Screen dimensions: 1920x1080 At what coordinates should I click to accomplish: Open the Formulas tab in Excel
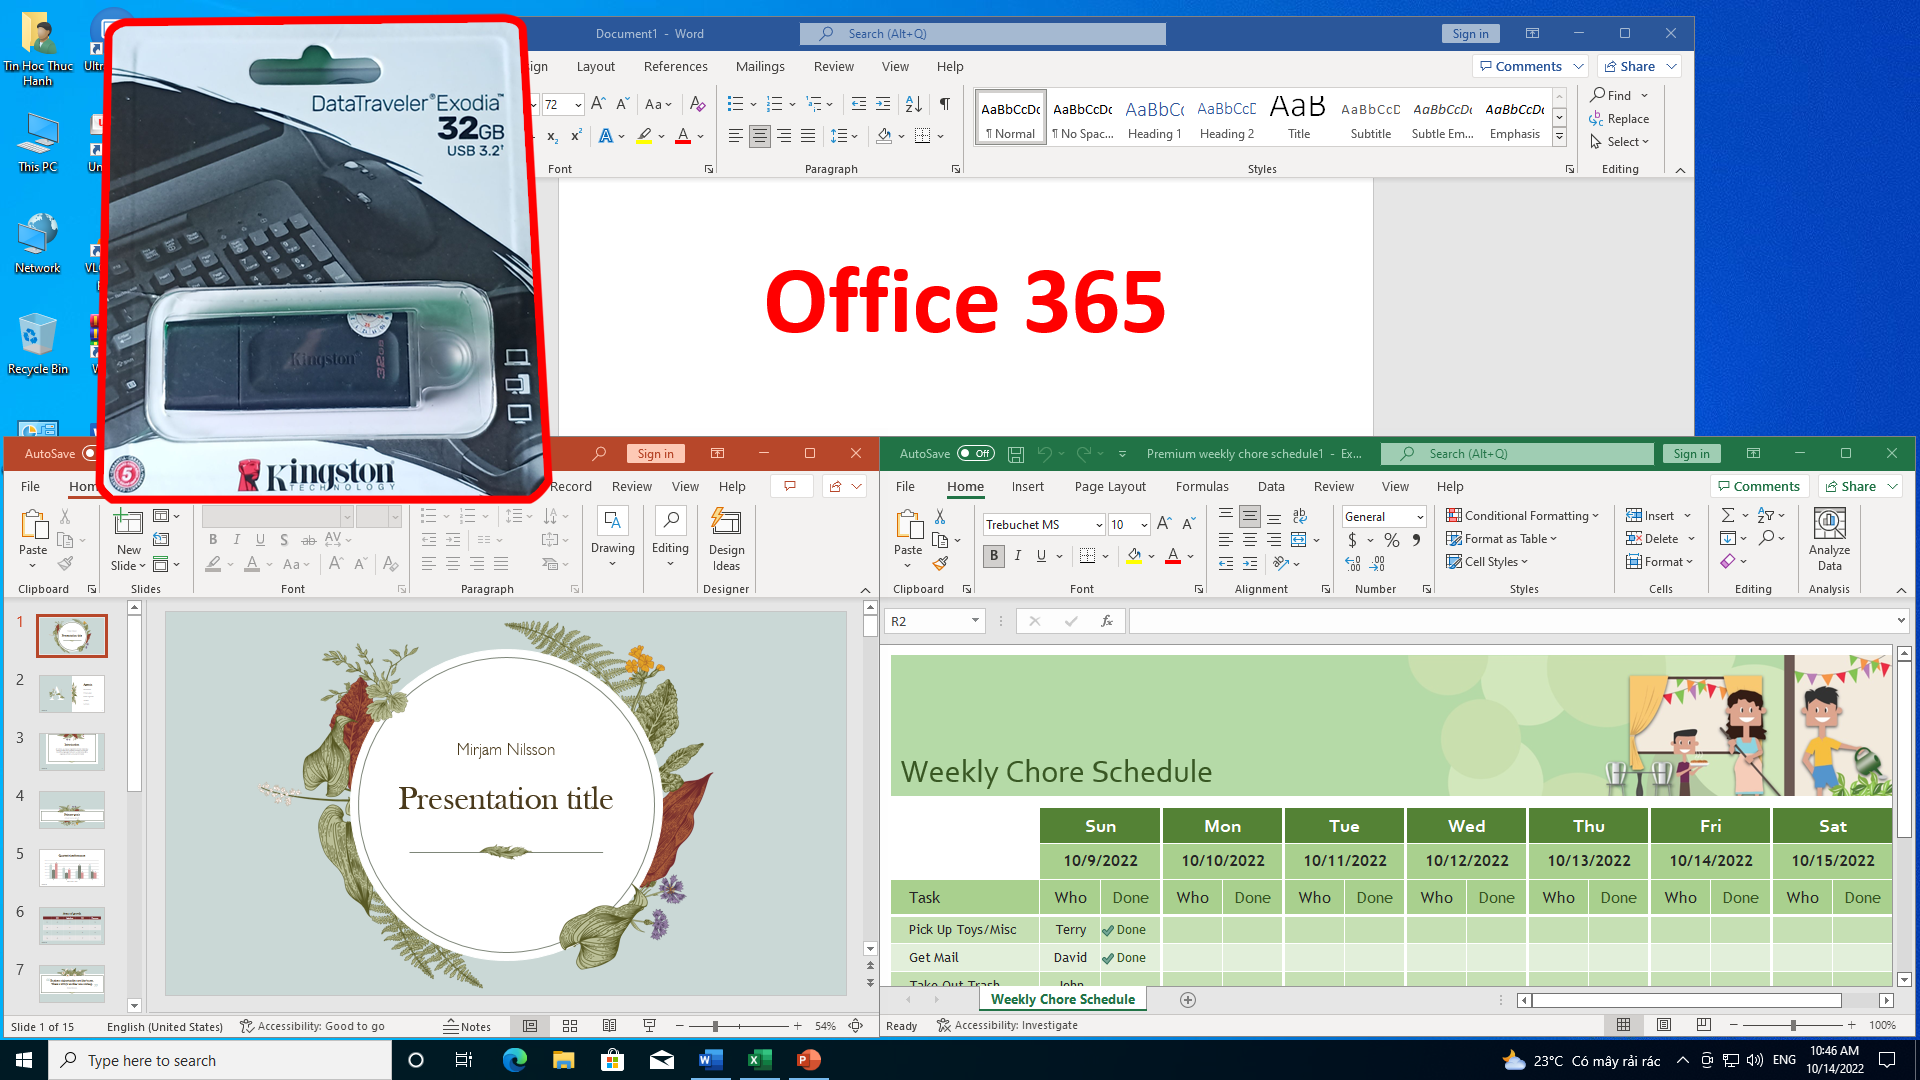tap(1200, 487)
